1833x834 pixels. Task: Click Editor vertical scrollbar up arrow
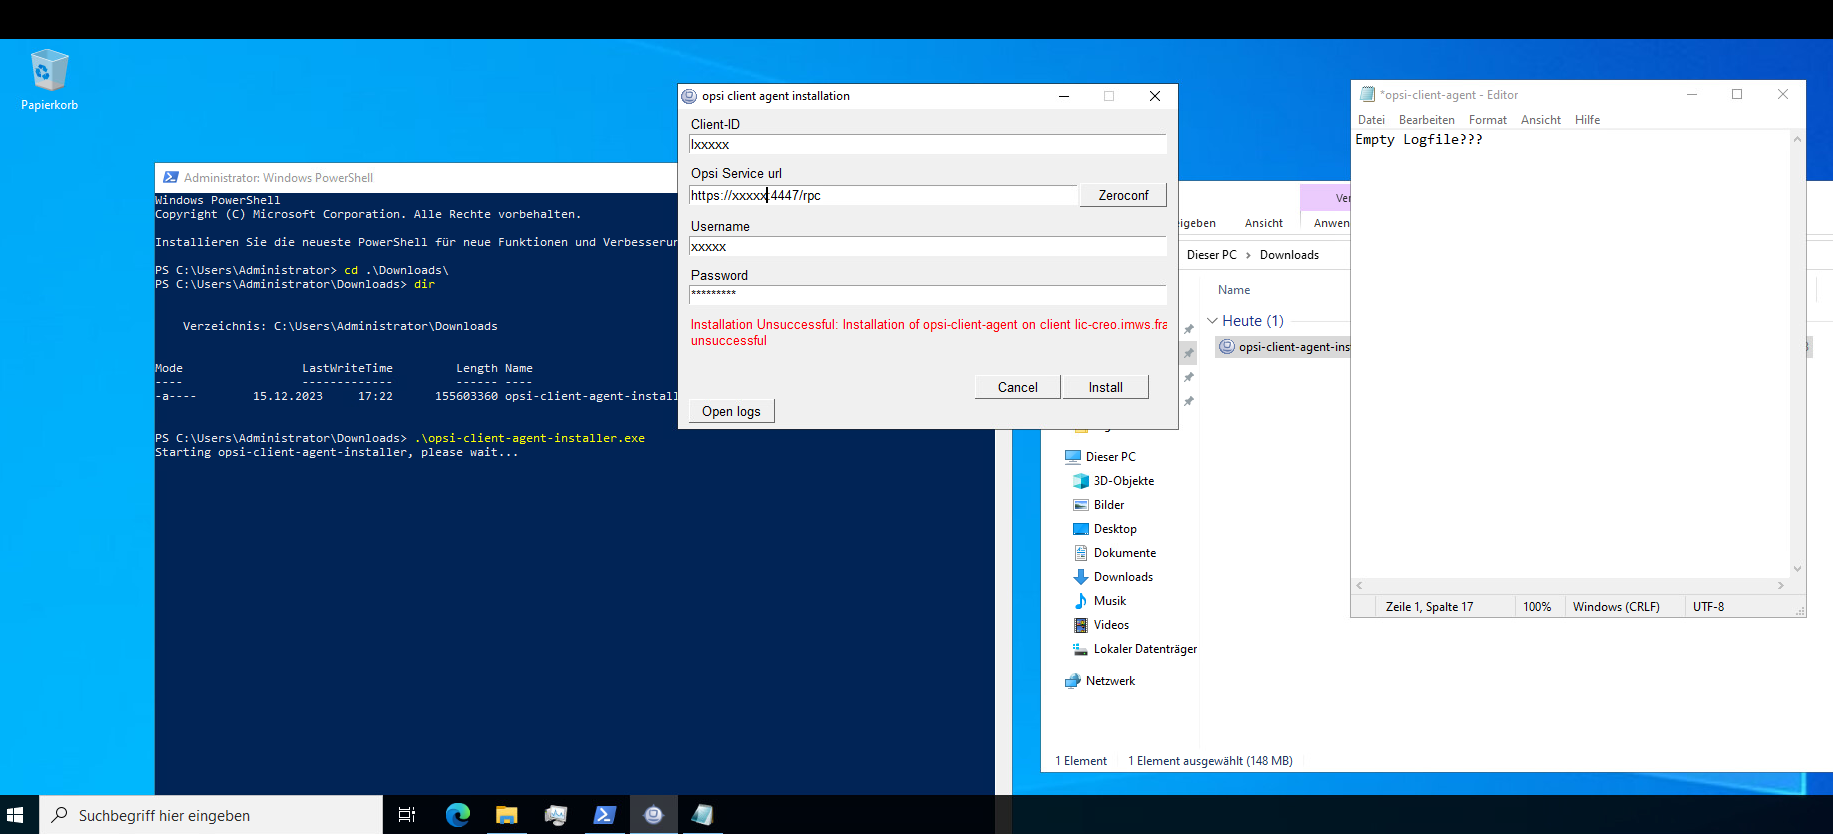[x=1797, y=139]
